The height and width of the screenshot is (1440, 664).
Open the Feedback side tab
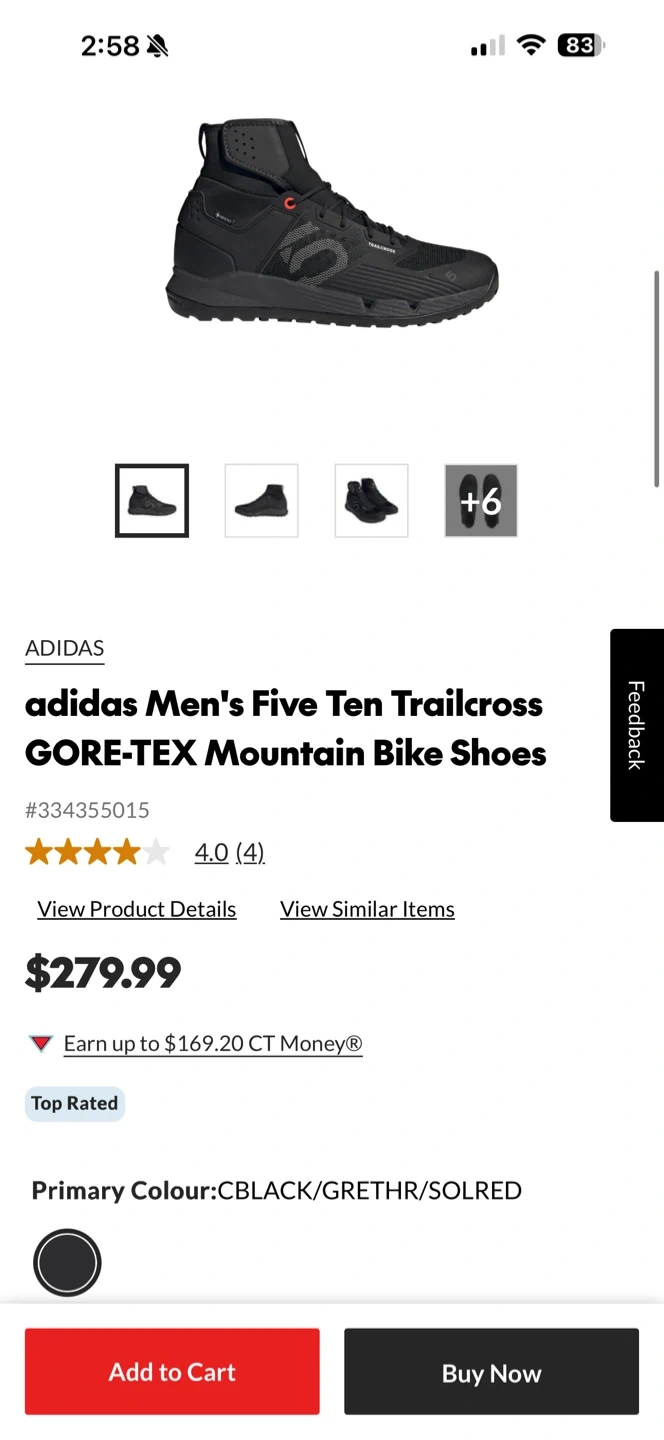[636, 725]
